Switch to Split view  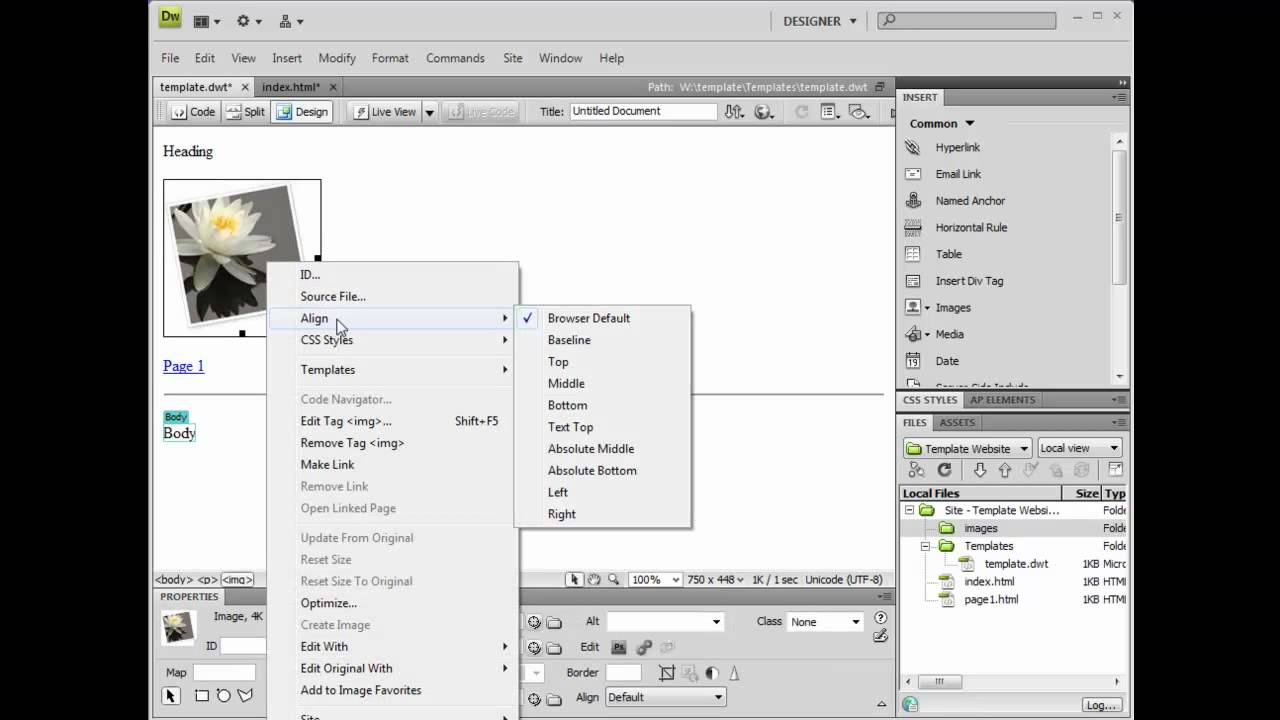[x=246, y=112]
